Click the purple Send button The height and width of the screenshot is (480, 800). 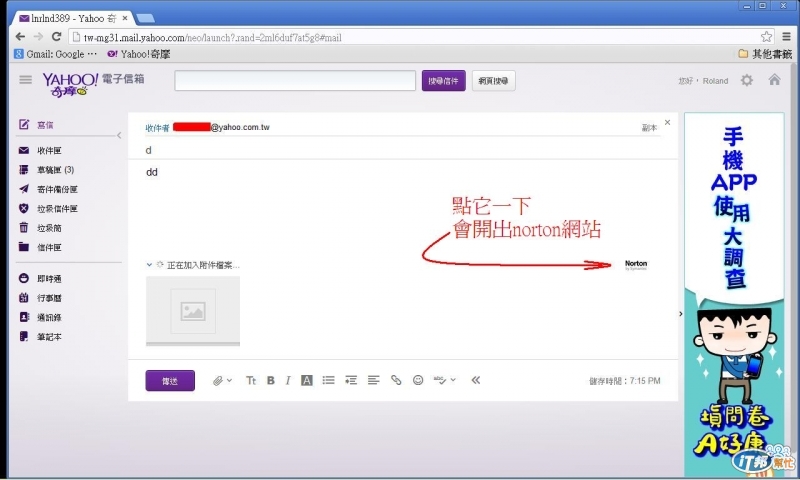[170, 381]
